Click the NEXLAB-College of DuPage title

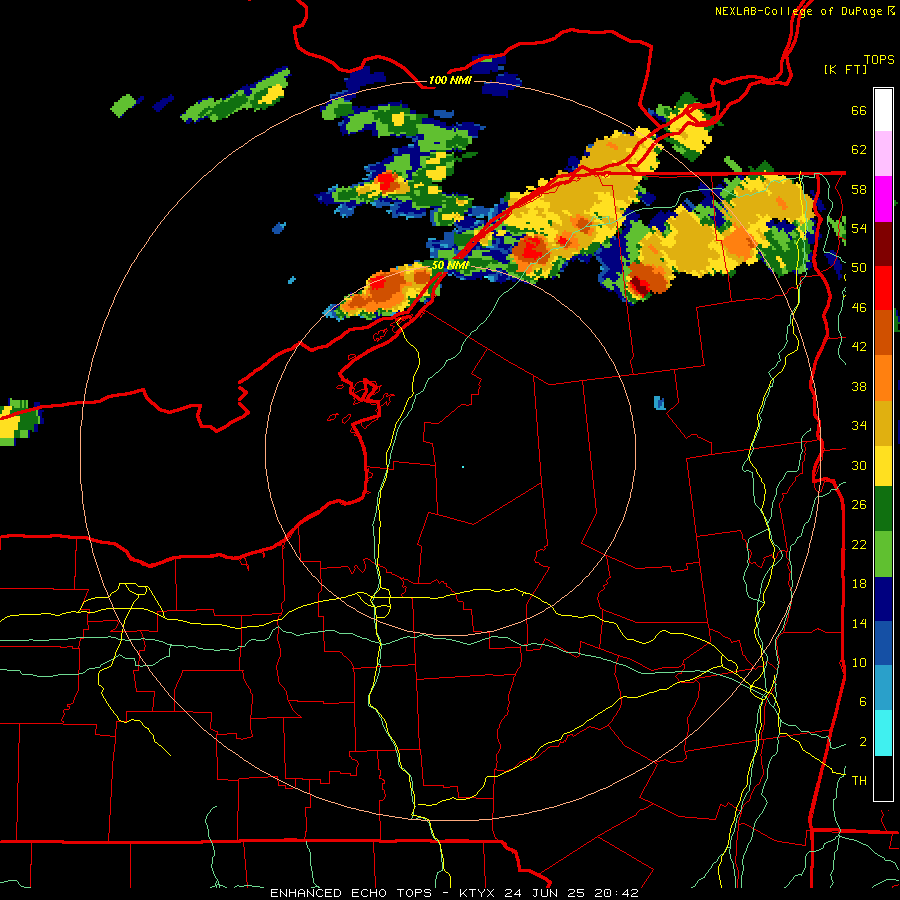[x=804, y=11]
